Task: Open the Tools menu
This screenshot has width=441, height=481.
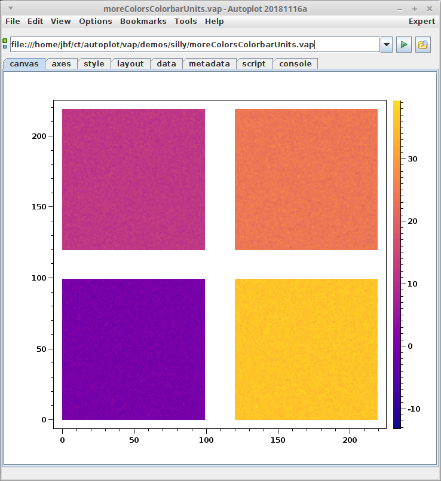Action: pyautogui.click(x=186, y=21)
